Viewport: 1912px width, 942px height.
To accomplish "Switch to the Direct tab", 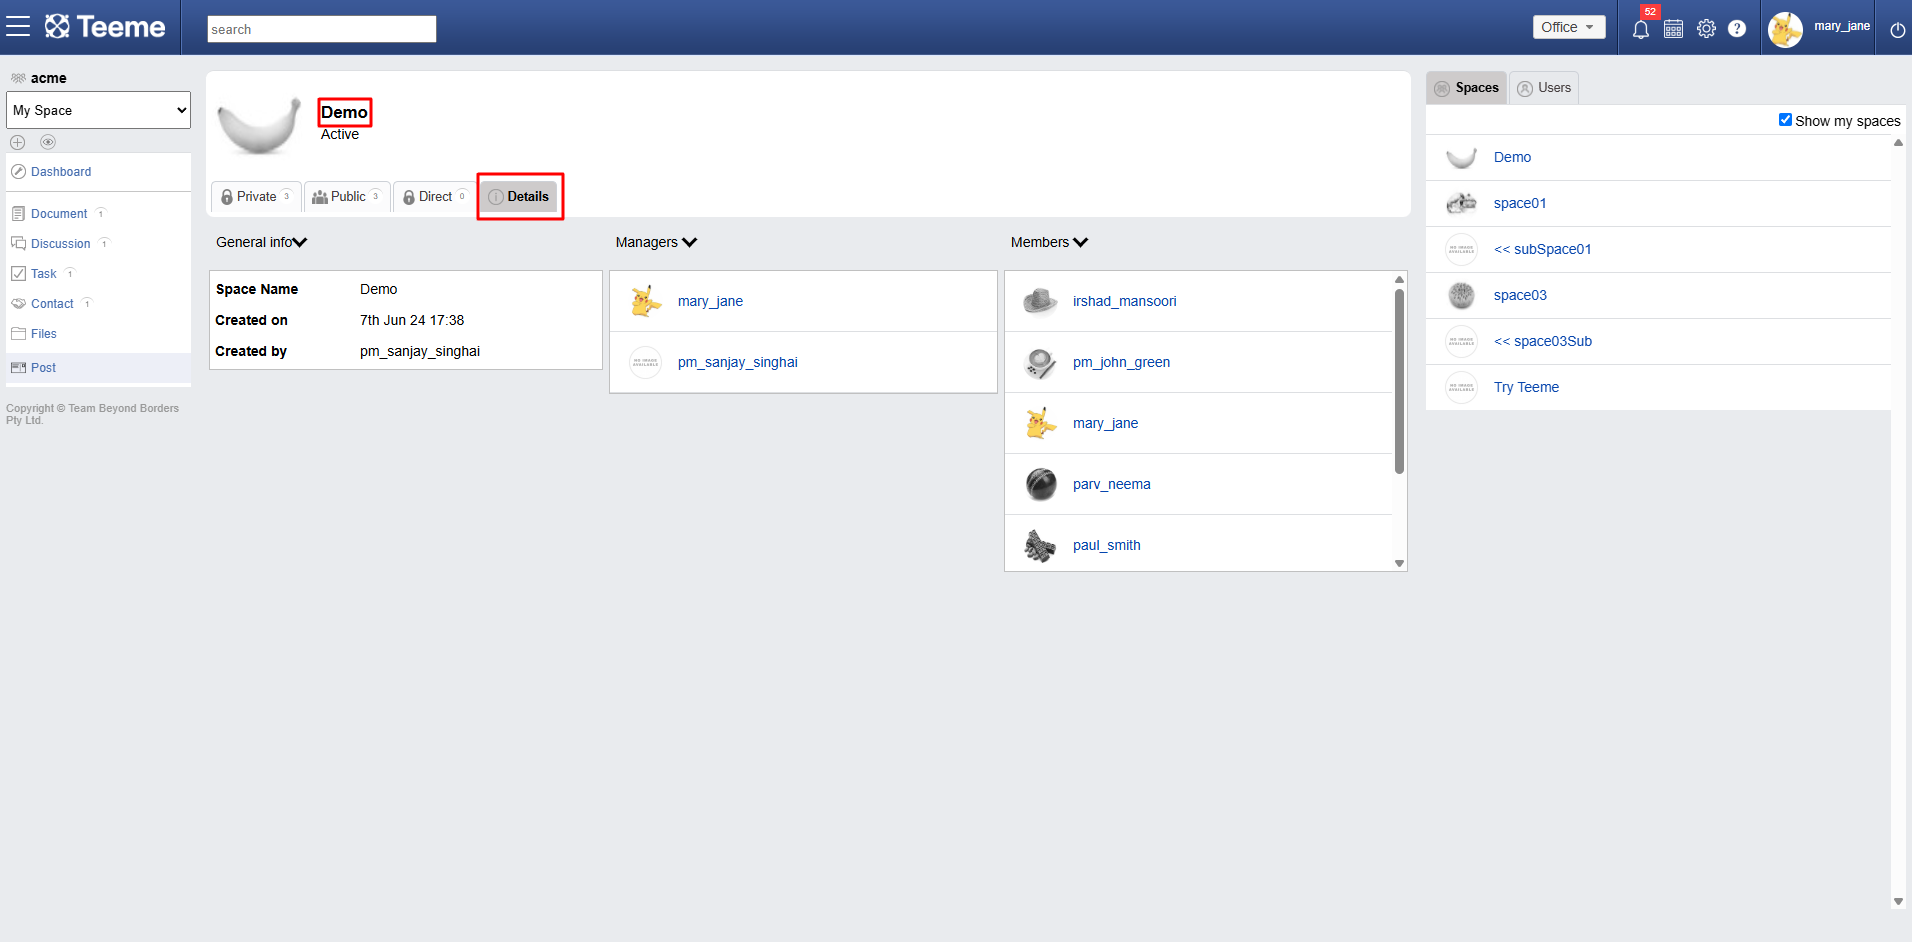I will (434, 197).
